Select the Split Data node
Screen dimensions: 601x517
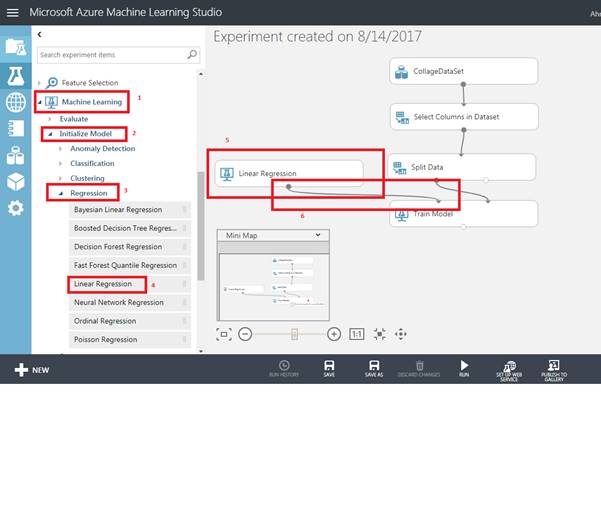coord(461,167)
